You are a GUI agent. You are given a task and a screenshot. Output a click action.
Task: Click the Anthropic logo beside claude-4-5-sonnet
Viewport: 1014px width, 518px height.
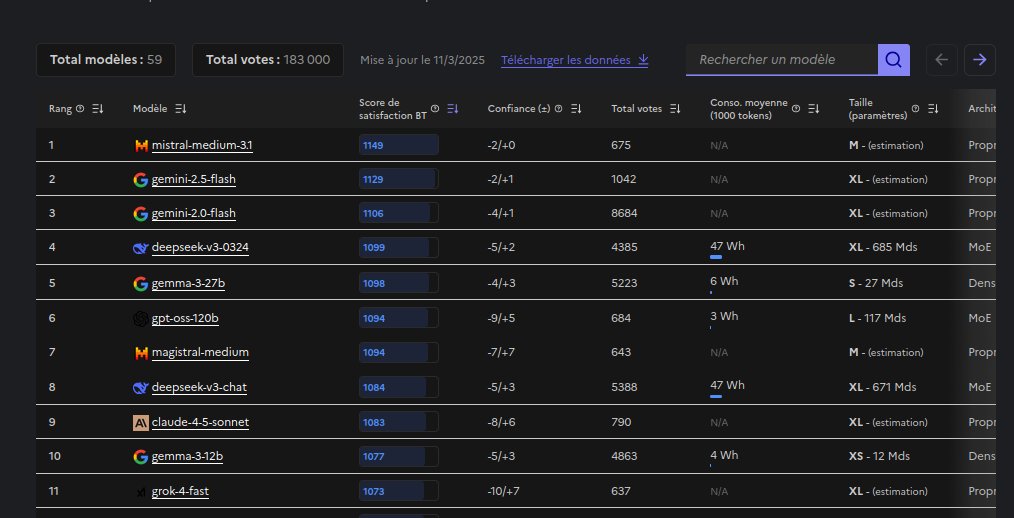(x=141, y=422)
